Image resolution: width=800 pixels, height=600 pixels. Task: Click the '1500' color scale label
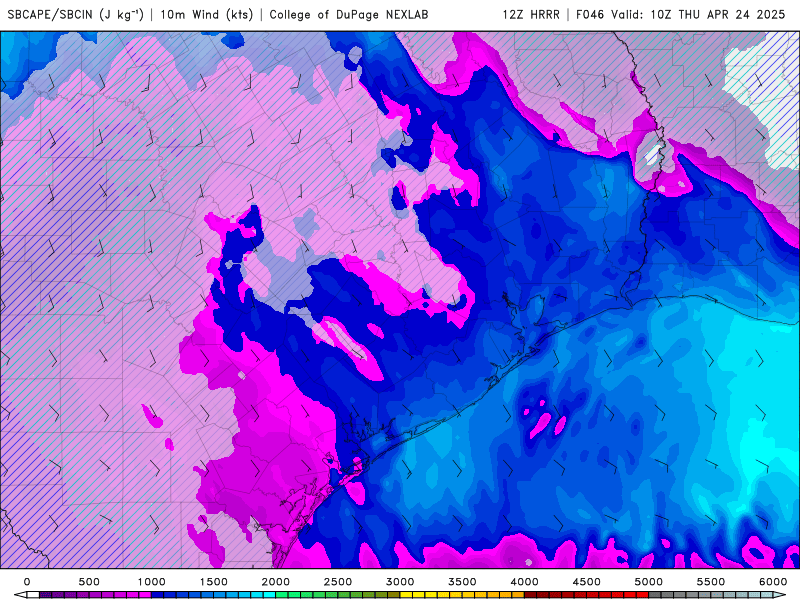click(213, 582)
